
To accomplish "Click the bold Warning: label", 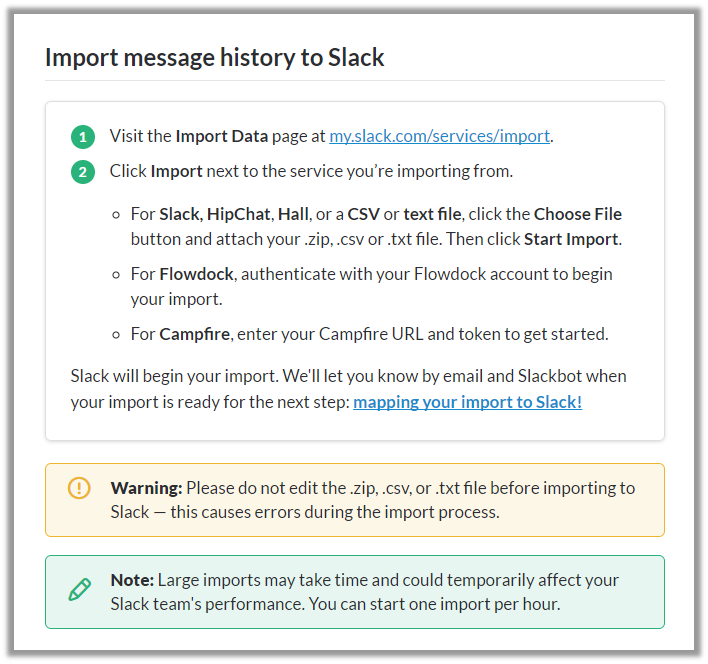I will [x=146, y=488].
